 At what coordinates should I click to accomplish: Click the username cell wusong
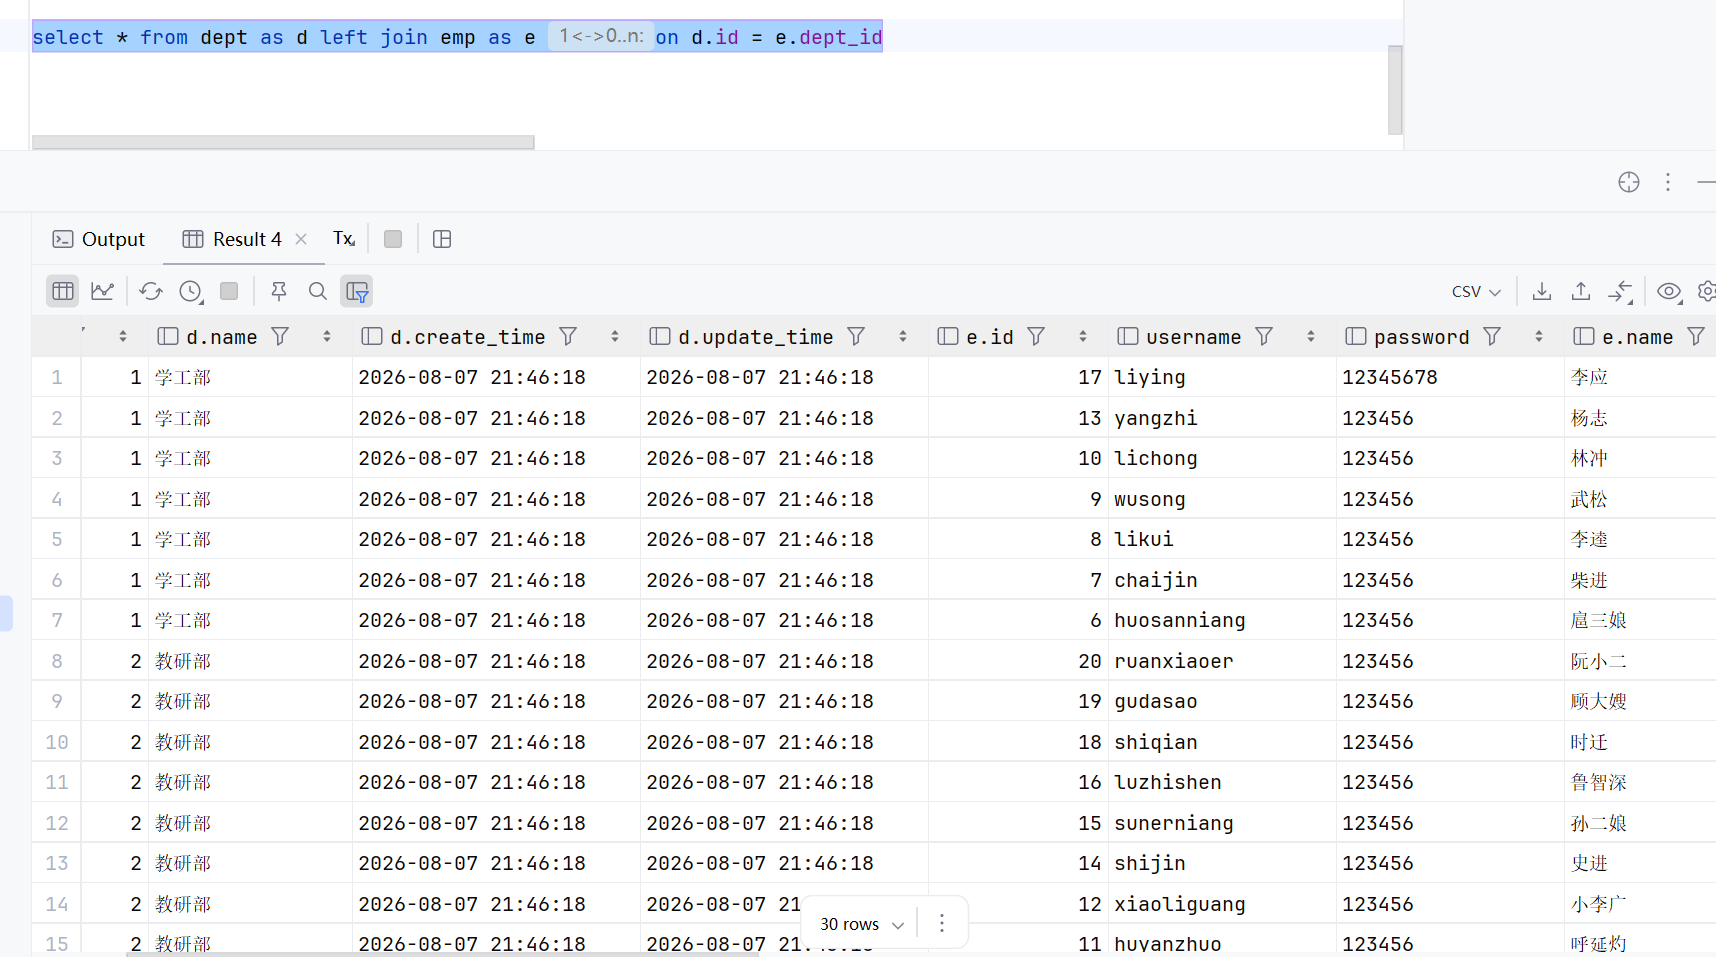[x=1222, y=499]
